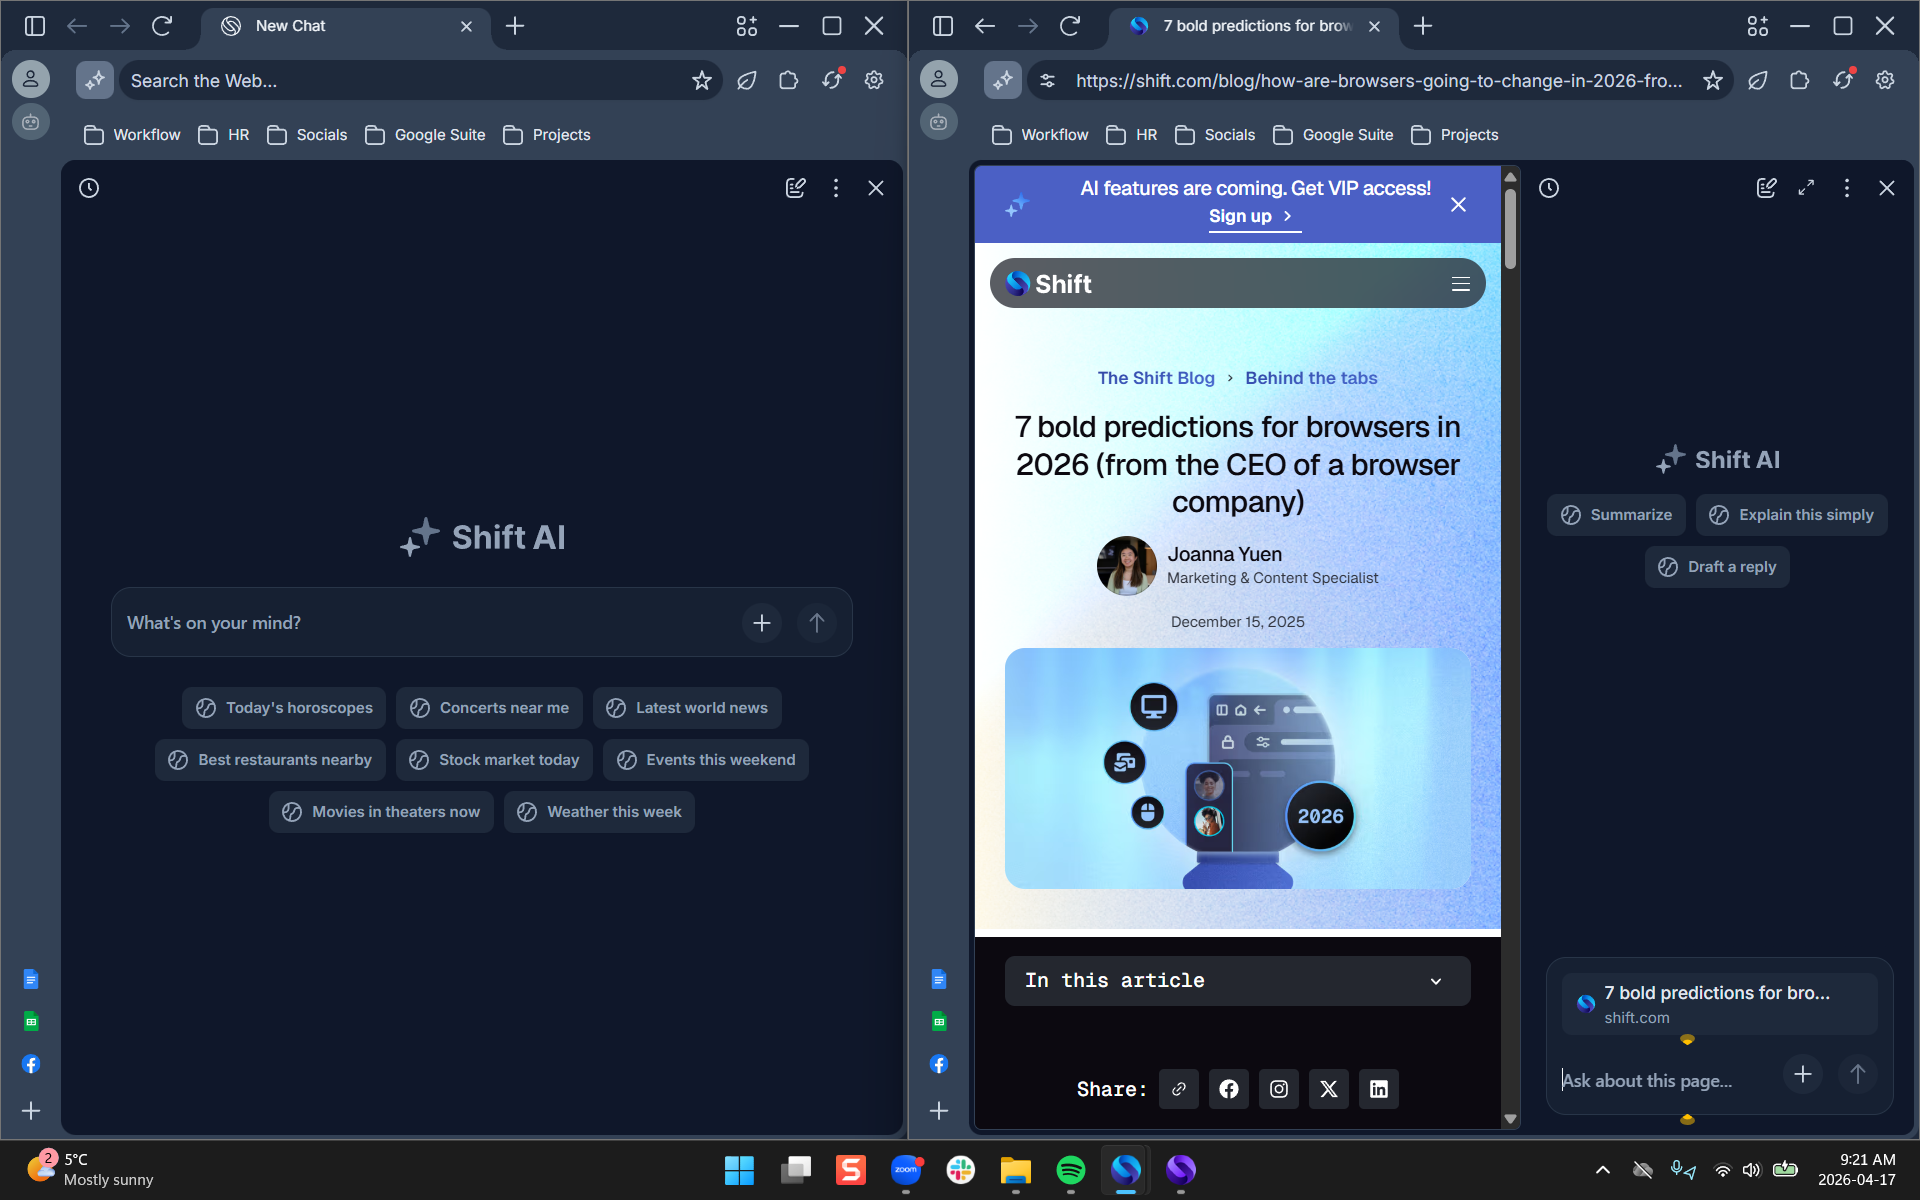1920x1200 pixels.
Task: Open Facebook shortcut in left sidebar
Action: pos(31,1064)
